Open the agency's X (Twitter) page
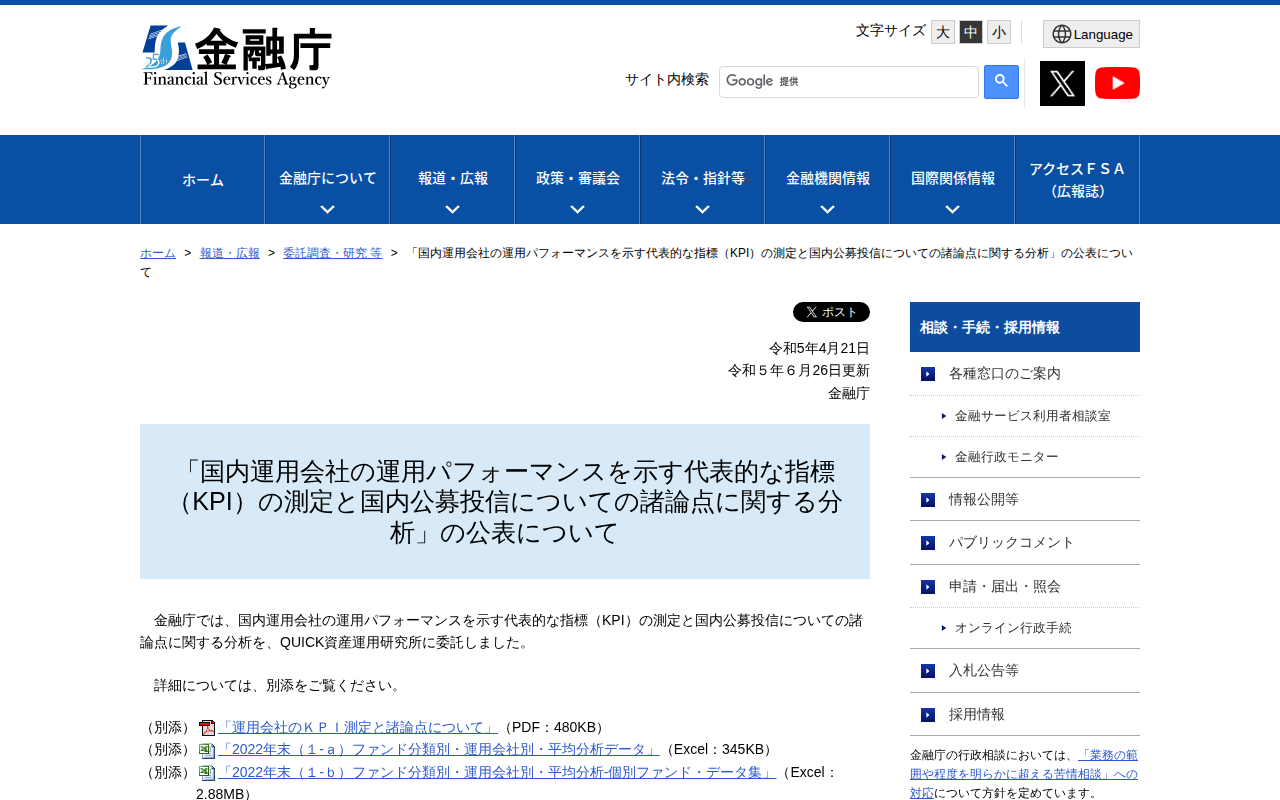This screenshot has width=1280, height=800. tap(1062, 82)
